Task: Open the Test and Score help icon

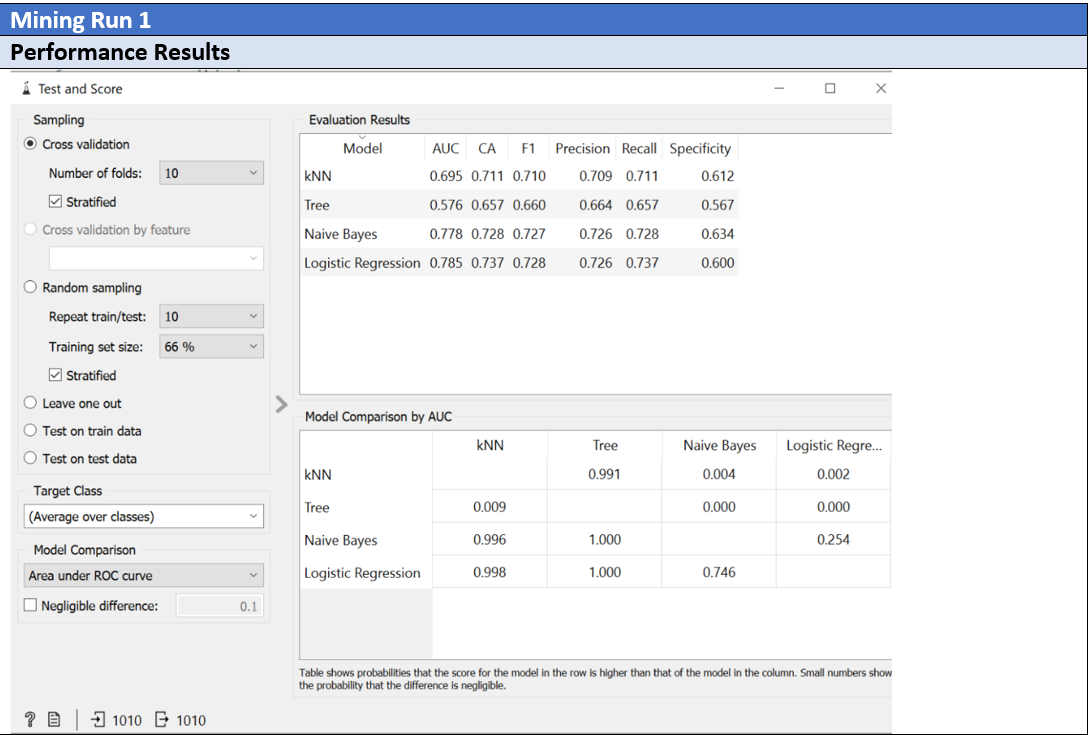Action: (x=29, y=719)
